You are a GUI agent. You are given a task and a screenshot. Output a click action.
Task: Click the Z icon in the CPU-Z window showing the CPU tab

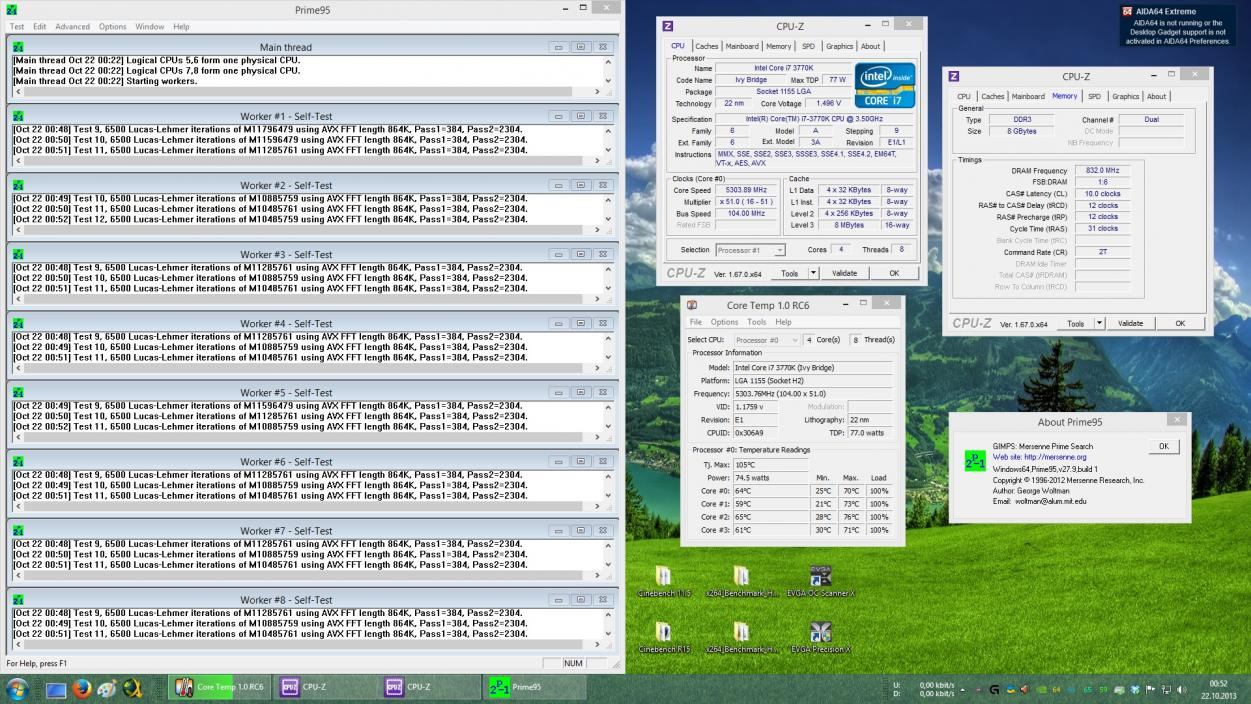668,26
